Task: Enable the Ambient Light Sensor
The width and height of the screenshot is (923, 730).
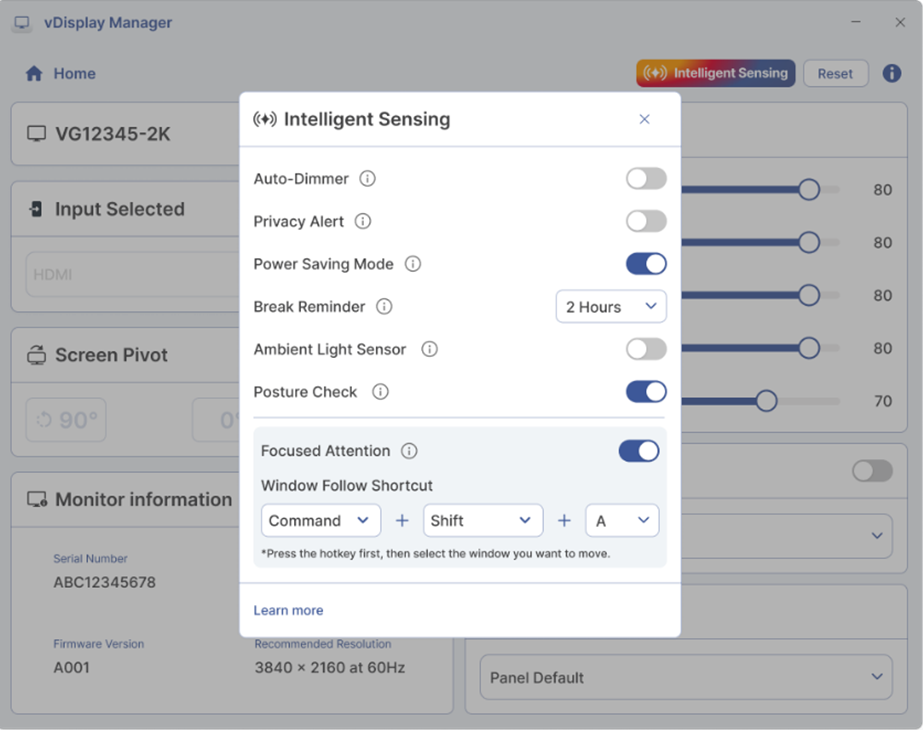Action: (x=645, y=348)
